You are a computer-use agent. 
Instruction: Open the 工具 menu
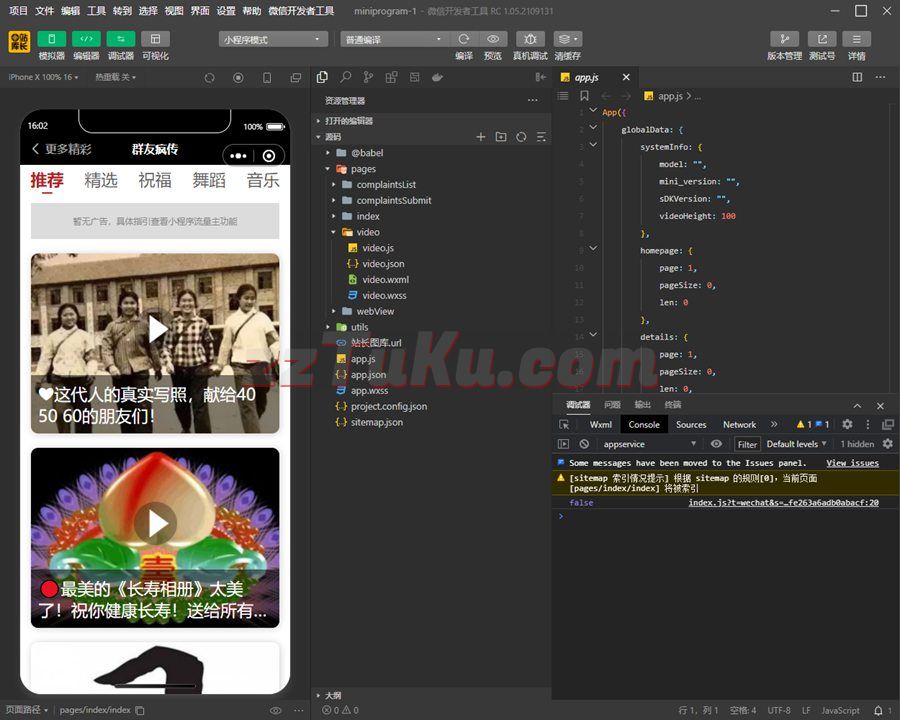pos(96,11)
